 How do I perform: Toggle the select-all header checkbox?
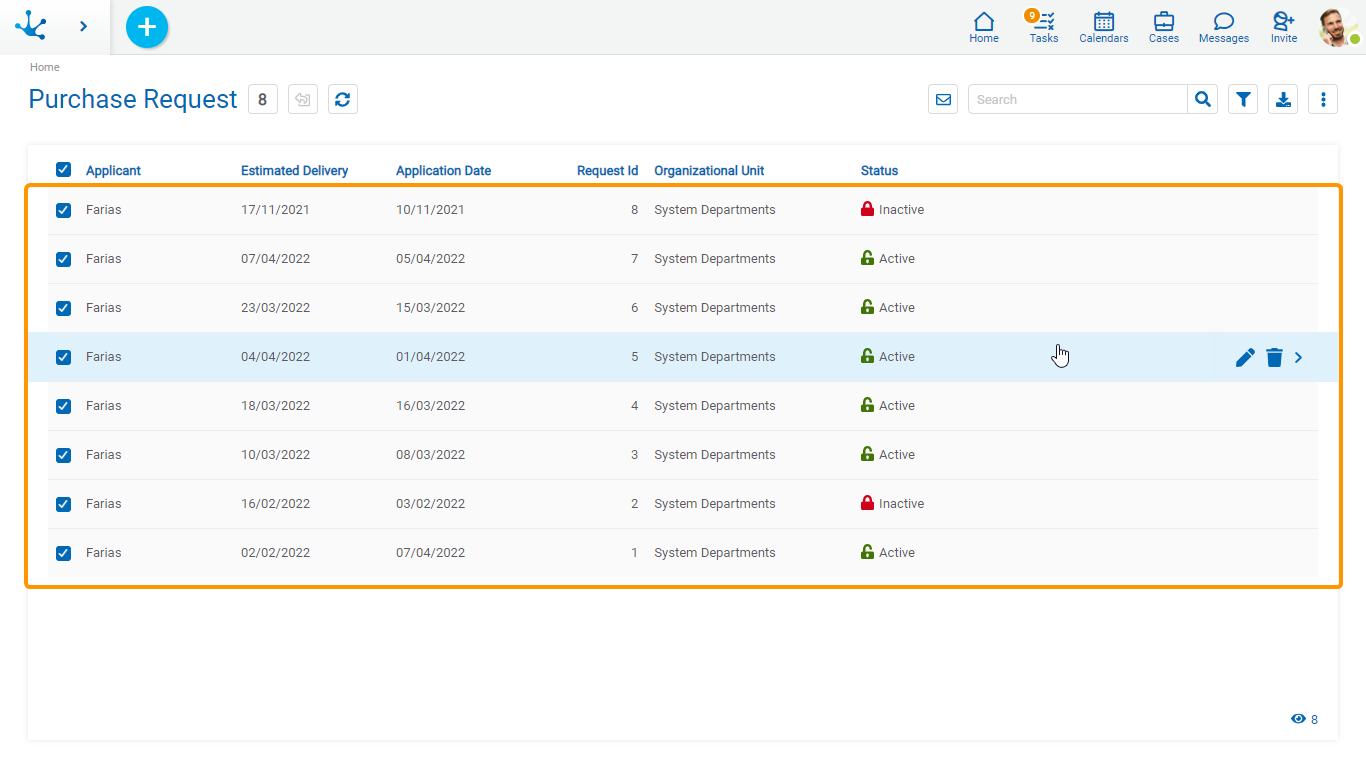[63, 169]
